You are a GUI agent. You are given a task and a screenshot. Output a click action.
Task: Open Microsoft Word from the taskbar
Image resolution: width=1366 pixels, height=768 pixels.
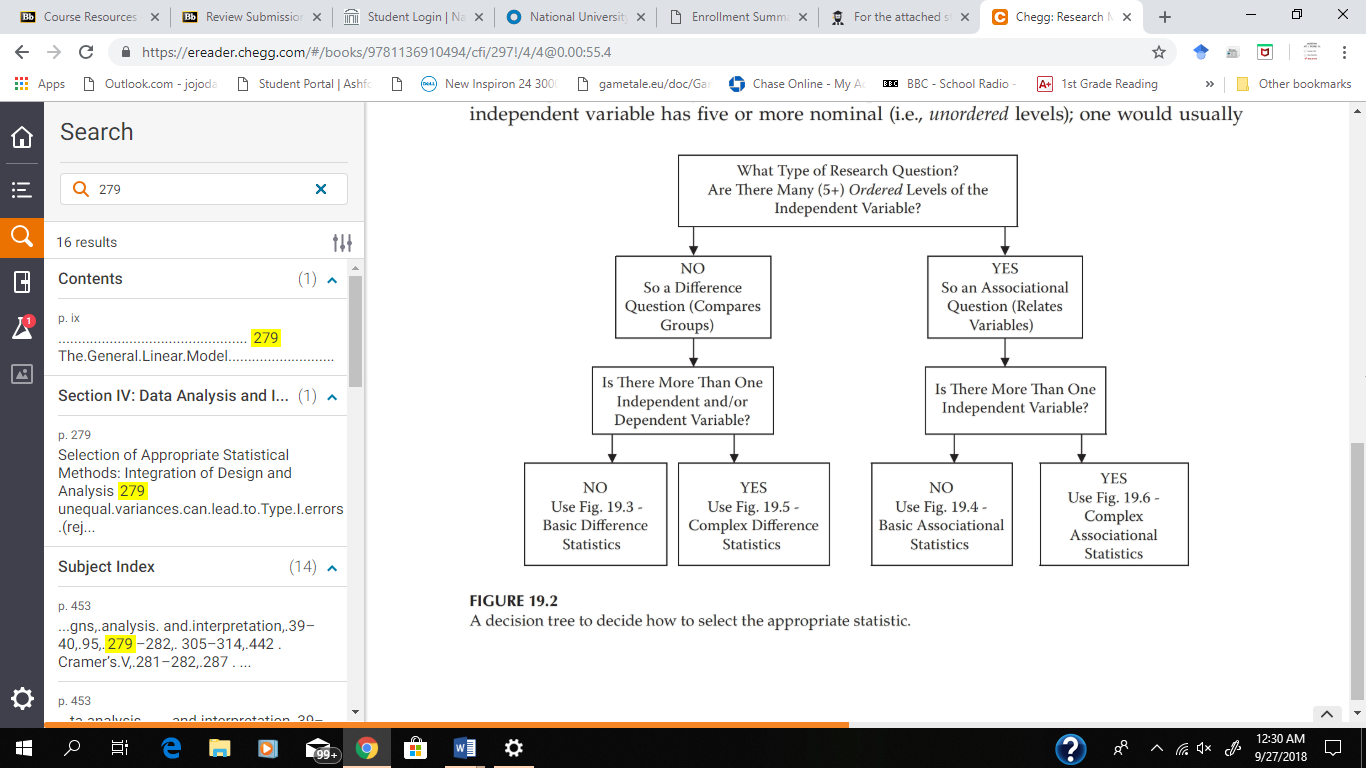click(463, 747)
